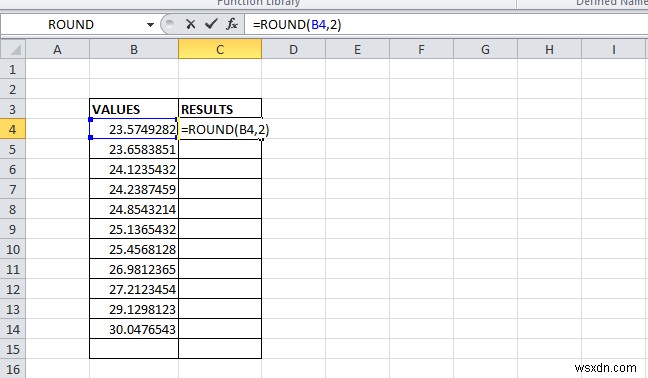
Task: Select row 12 header
Action: [13, 289]
